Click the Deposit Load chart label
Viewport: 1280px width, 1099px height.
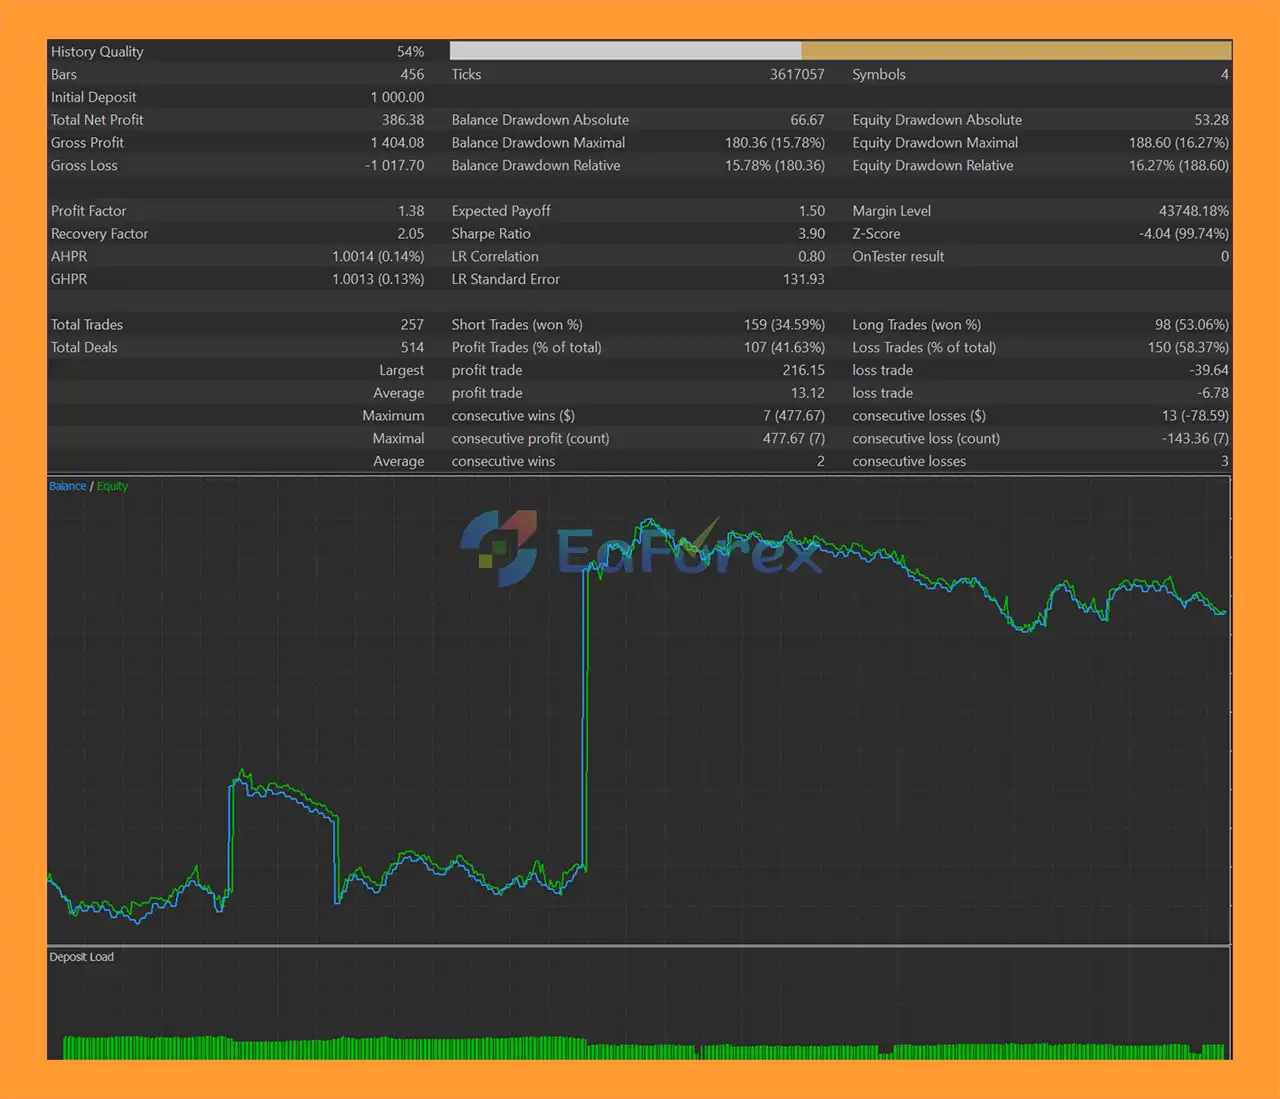coord(81,957)
